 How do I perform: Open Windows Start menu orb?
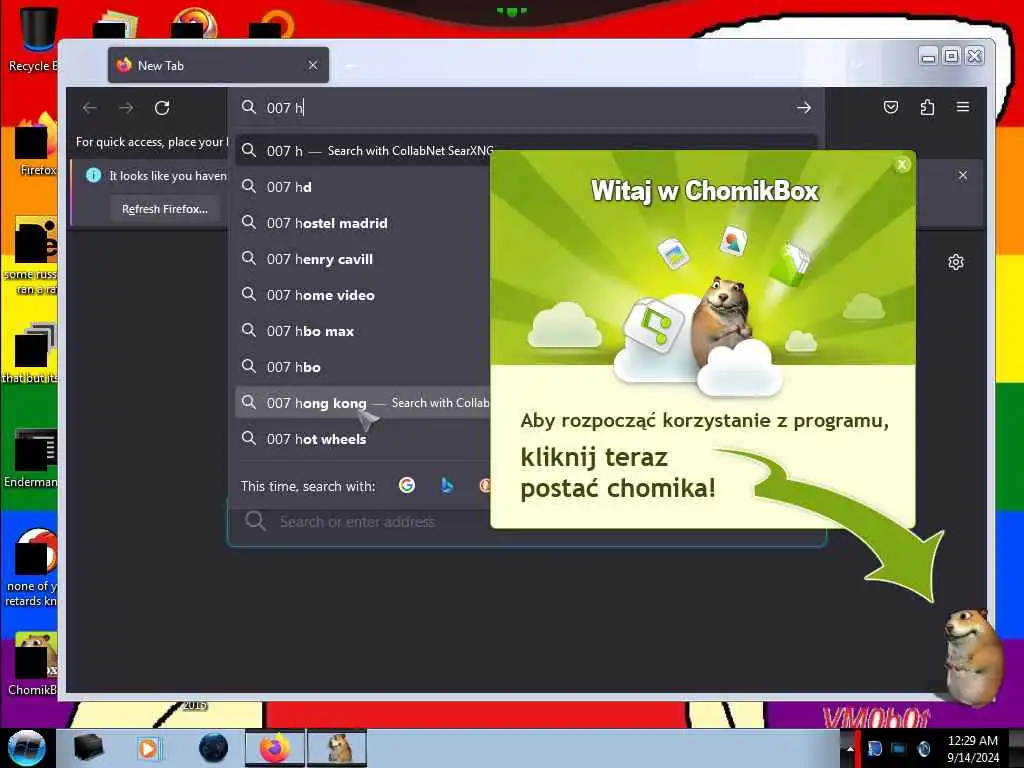coord(27,748)
